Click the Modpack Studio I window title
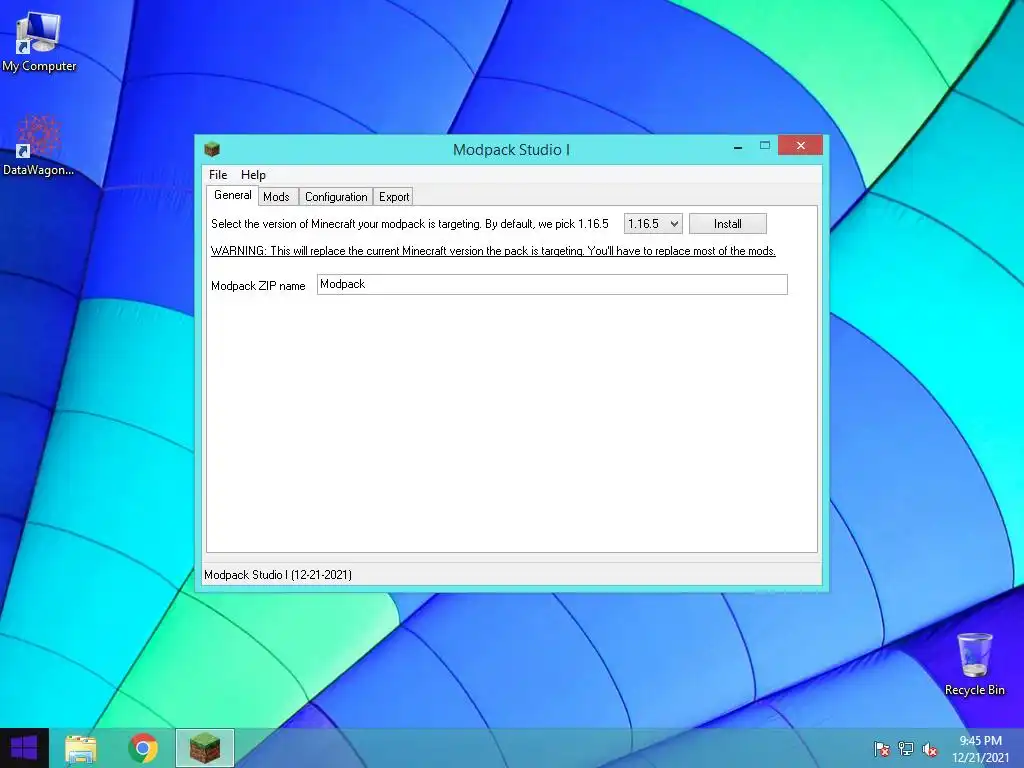The image size is (1024, 768). (511, 150)
